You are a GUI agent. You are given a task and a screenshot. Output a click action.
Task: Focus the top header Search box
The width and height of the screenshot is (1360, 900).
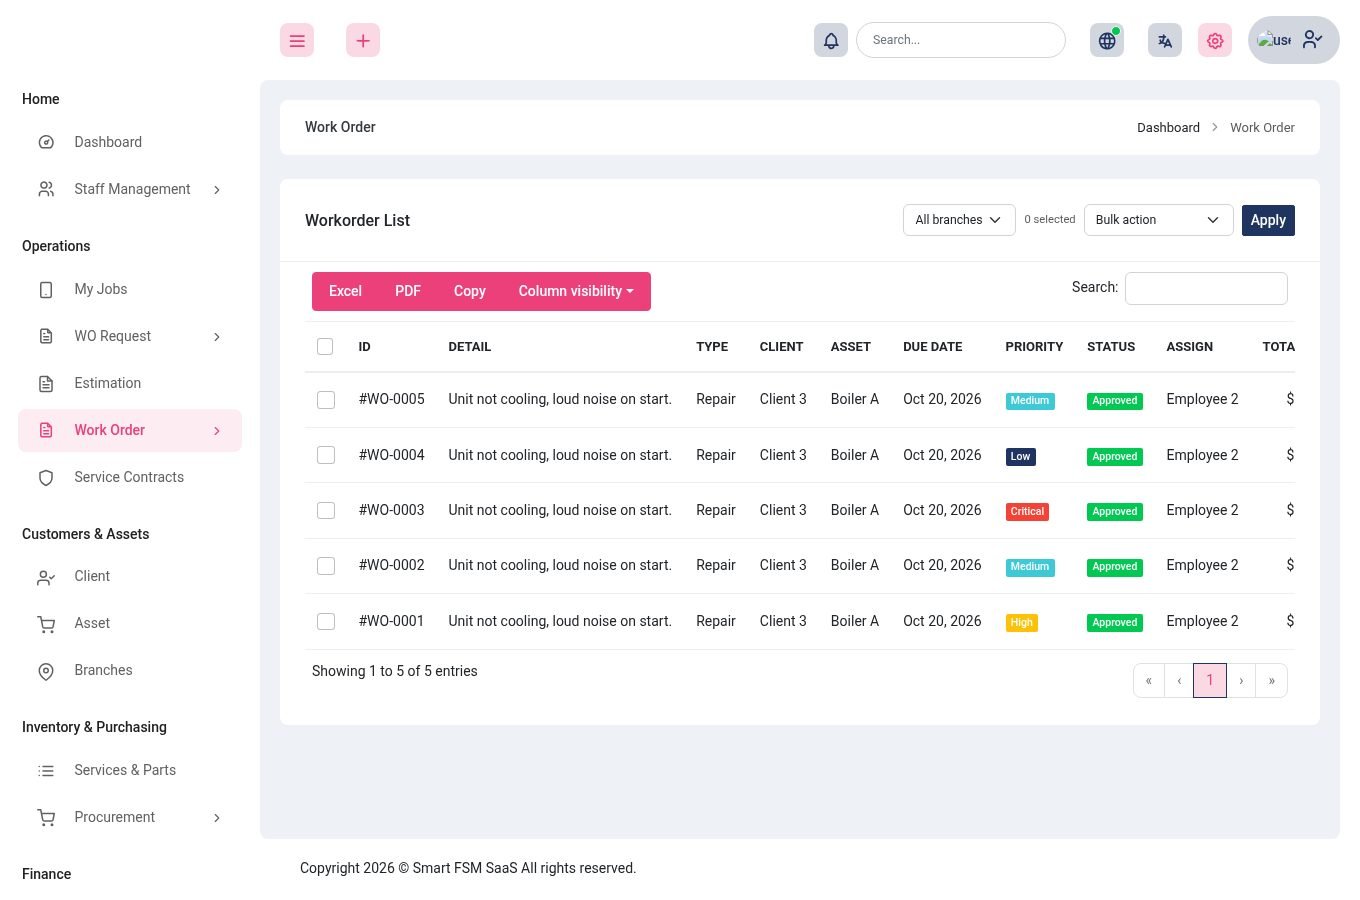click(961, 40)
